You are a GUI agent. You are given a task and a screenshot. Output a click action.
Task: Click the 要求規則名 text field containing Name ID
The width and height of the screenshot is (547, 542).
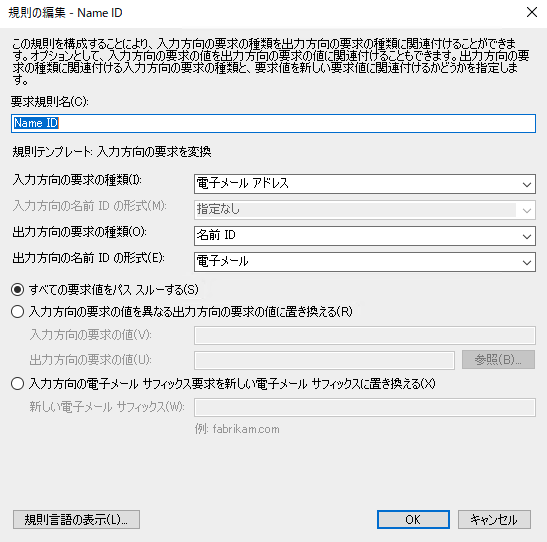(x=274, y=123)
